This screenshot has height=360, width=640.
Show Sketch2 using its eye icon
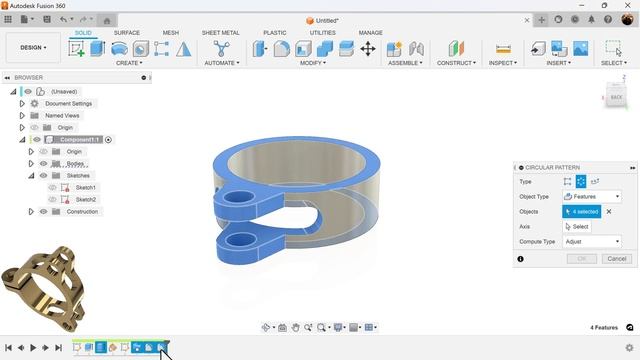(52, 200)
